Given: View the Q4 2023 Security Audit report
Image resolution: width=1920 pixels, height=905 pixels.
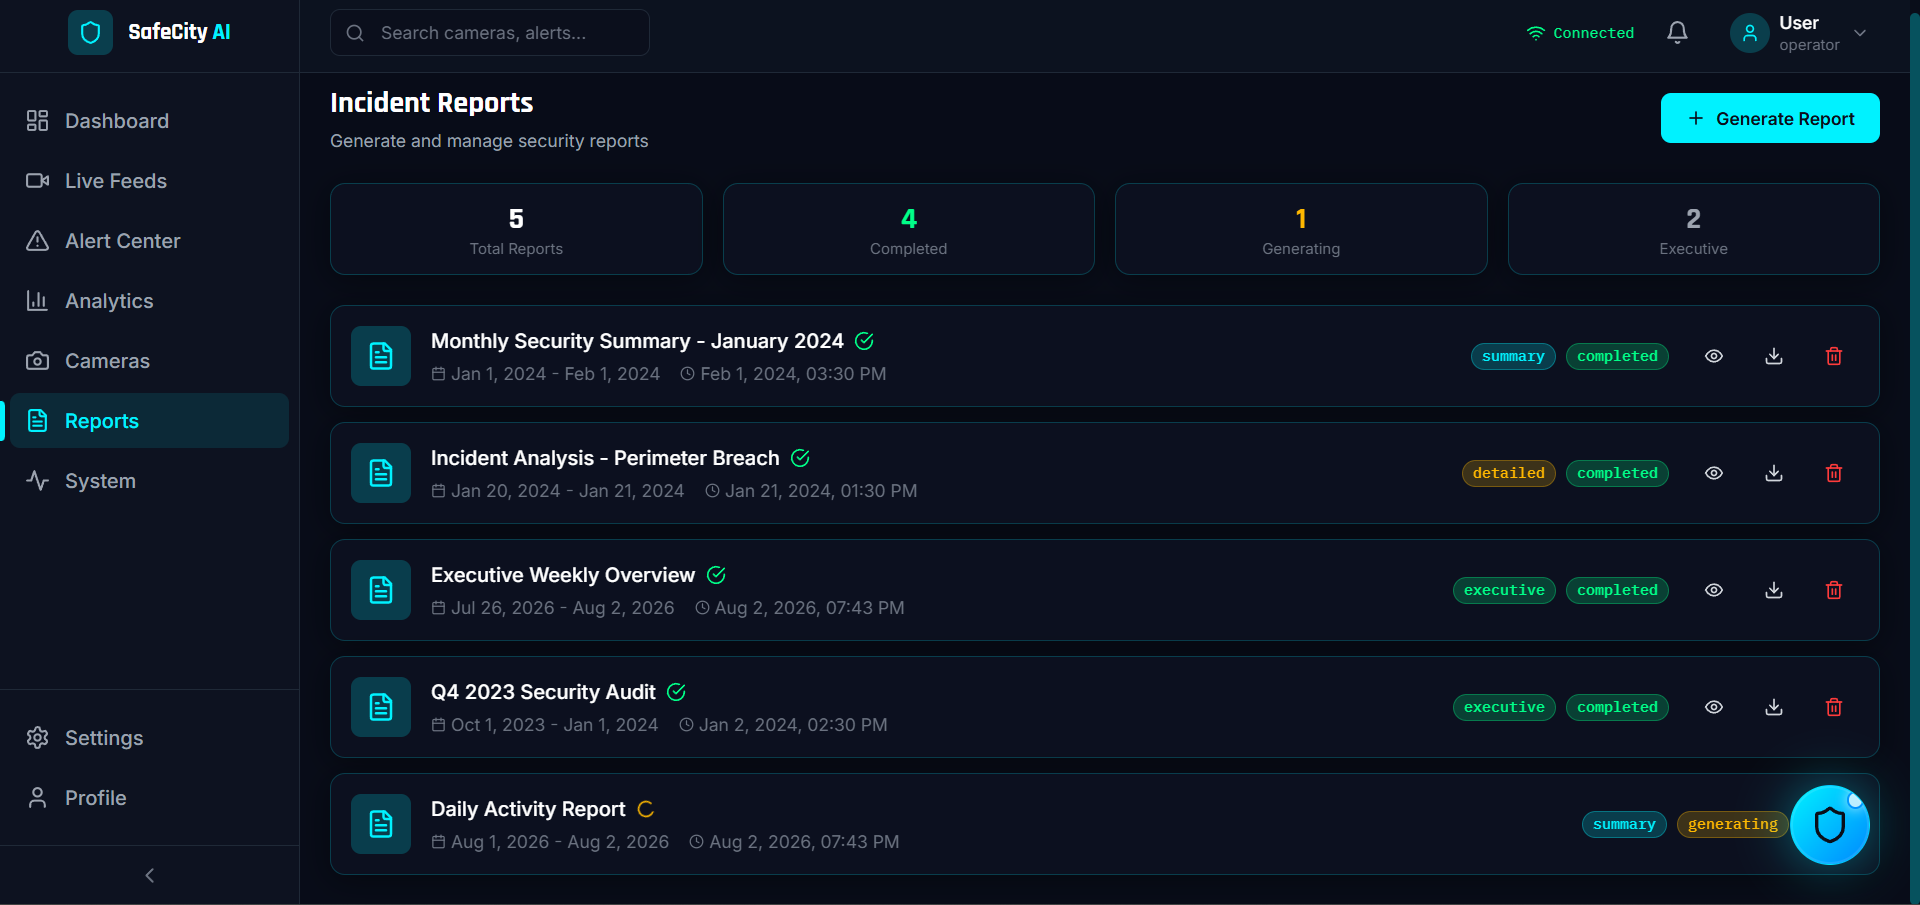Looking at the screenshot, I should coord(1714,707).
